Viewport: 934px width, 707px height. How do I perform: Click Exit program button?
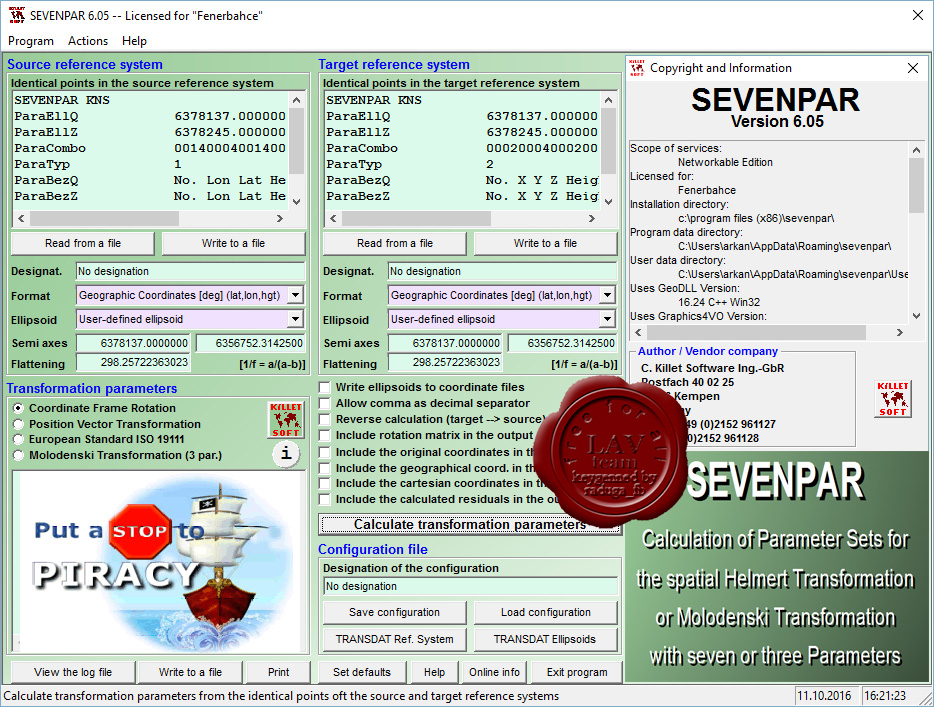pos(577,672)
